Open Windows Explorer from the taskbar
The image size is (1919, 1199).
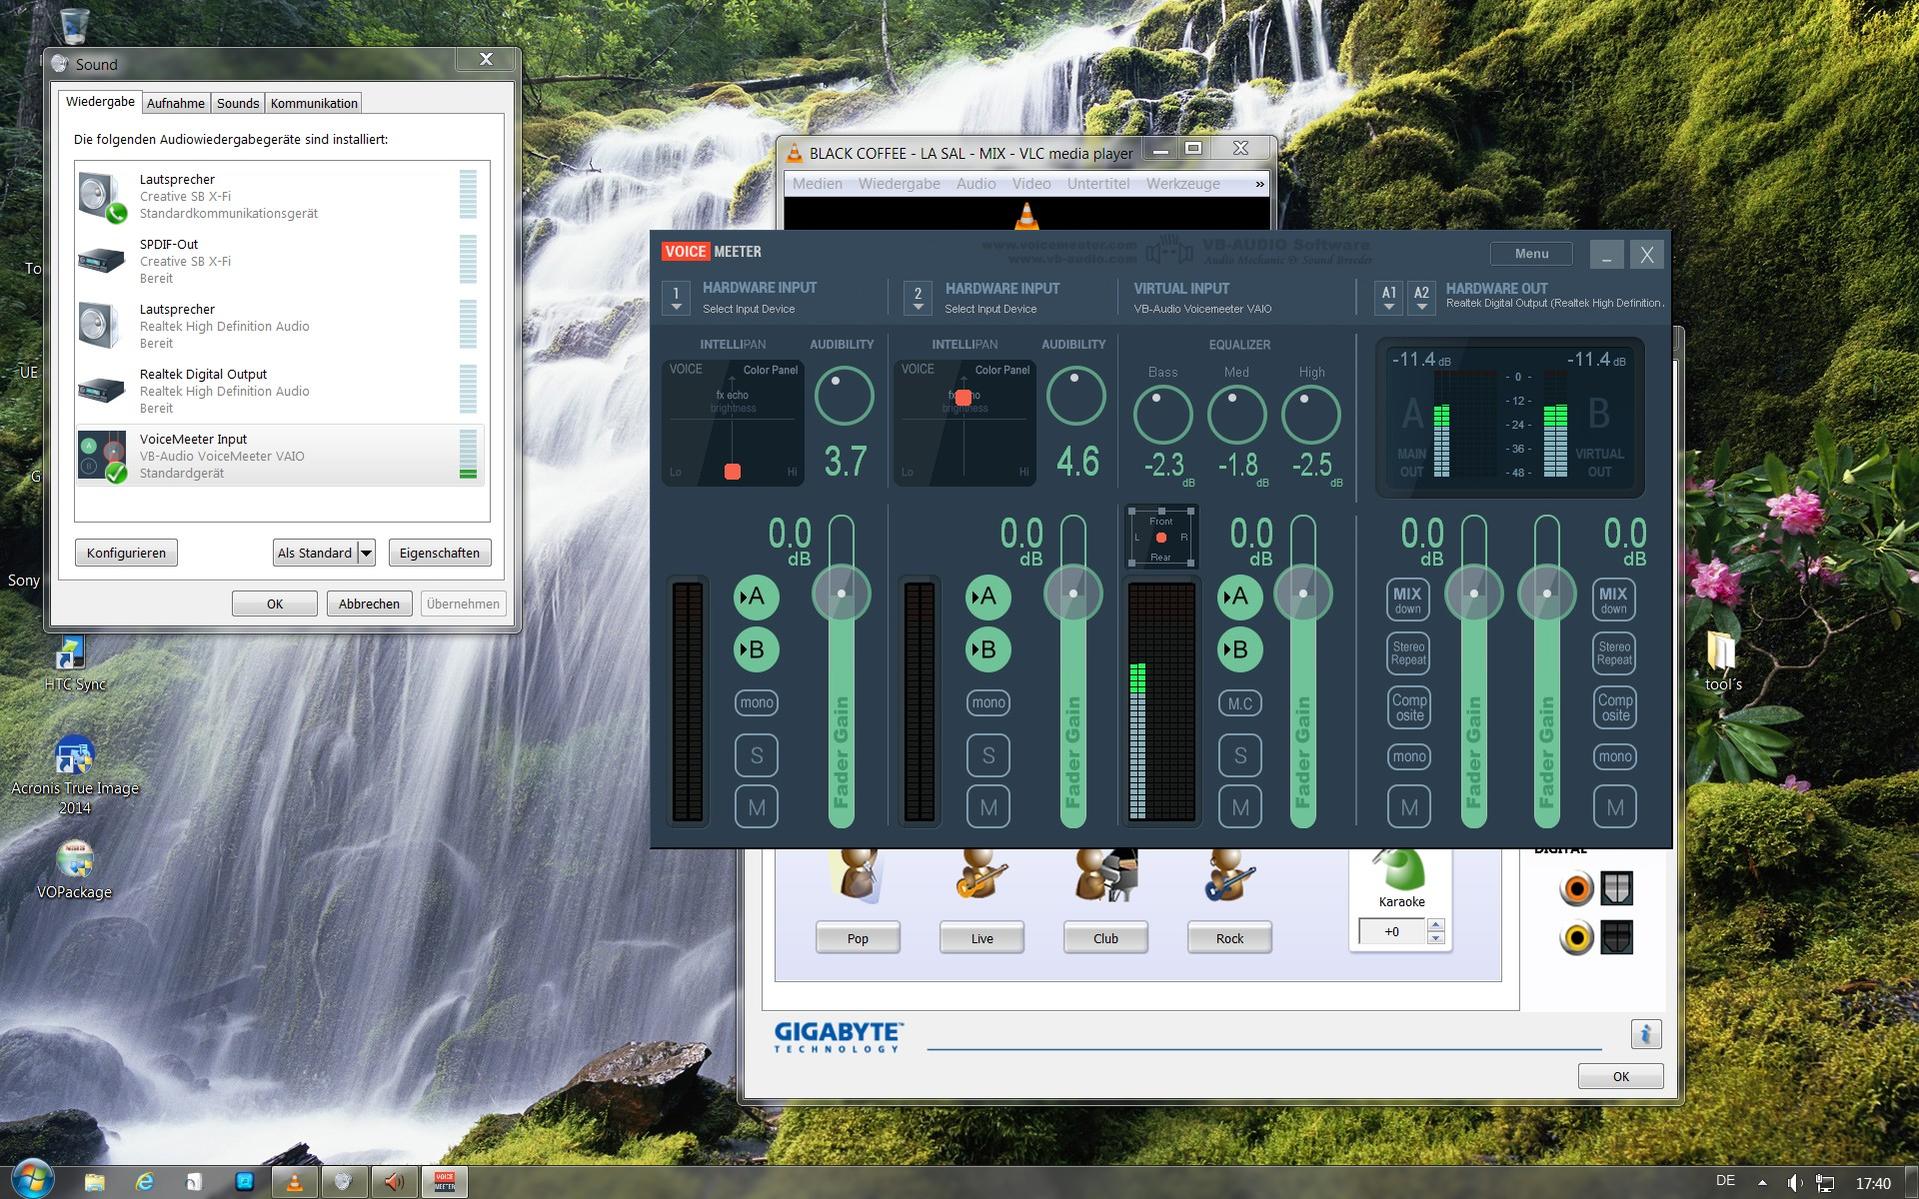coord(95,1182)
